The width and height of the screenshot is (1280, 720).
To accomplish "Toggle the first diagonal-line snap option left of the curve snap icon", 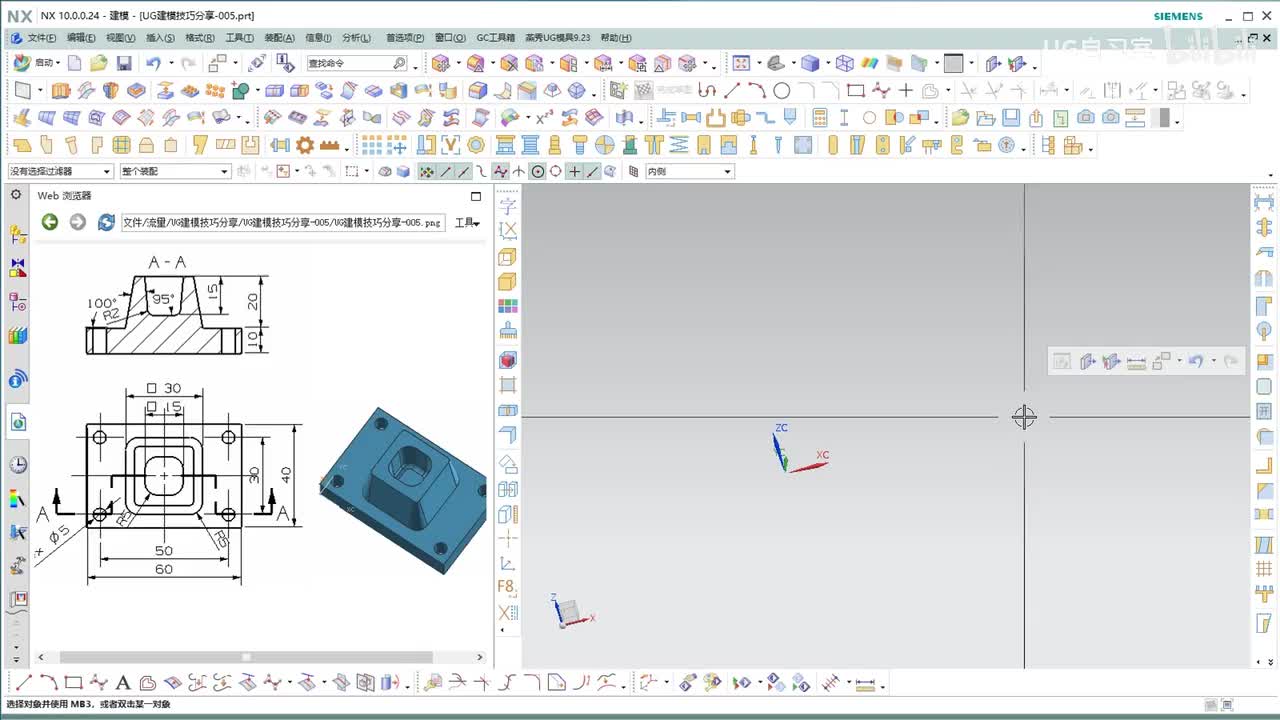I will pos(446,172).
